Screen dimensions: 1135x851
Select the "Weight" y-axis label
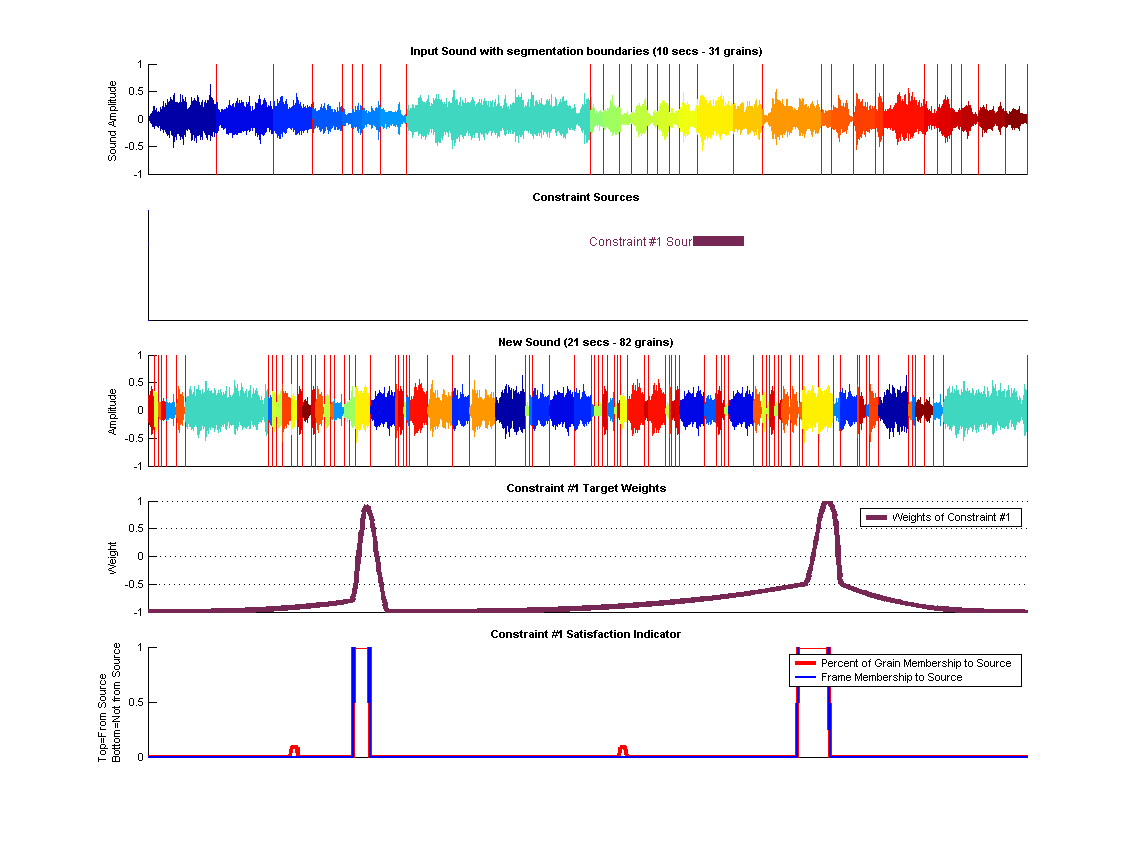tap(113, 556)
